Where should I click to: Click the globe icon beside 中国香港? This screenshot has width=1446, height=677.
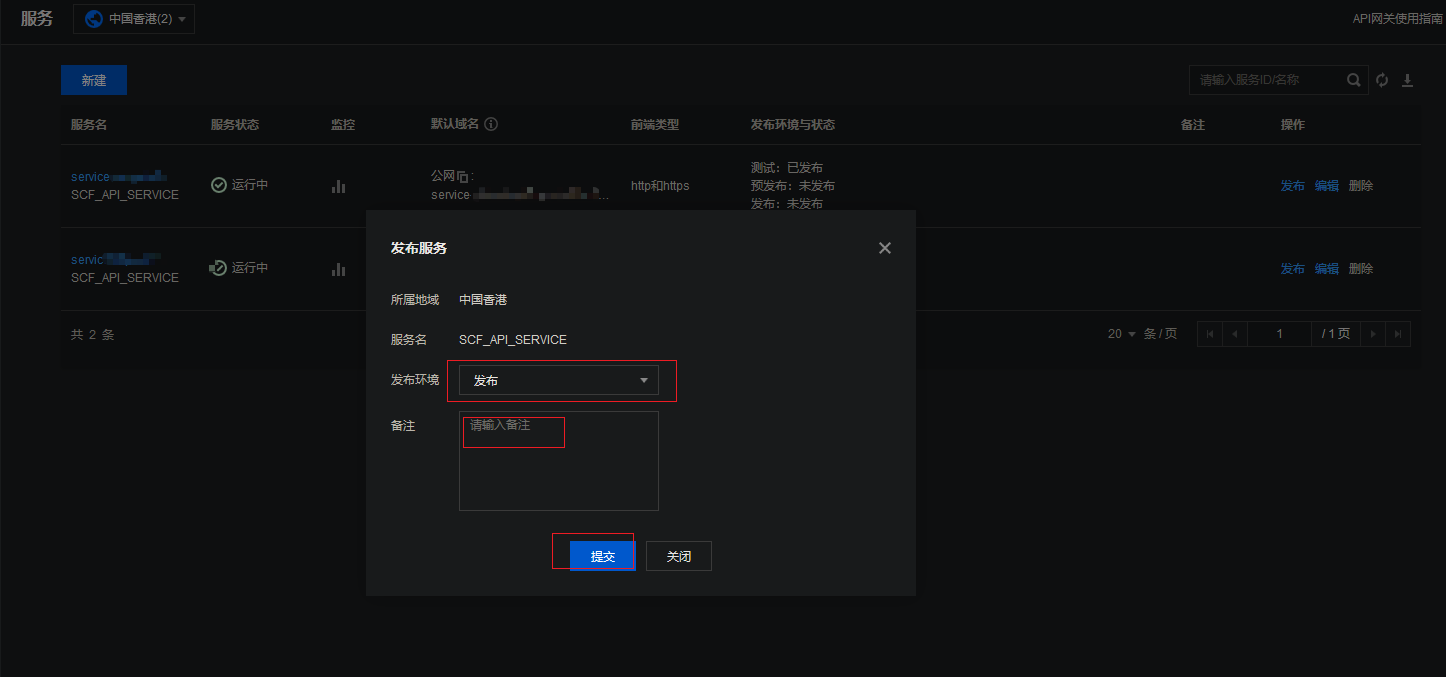94,19
